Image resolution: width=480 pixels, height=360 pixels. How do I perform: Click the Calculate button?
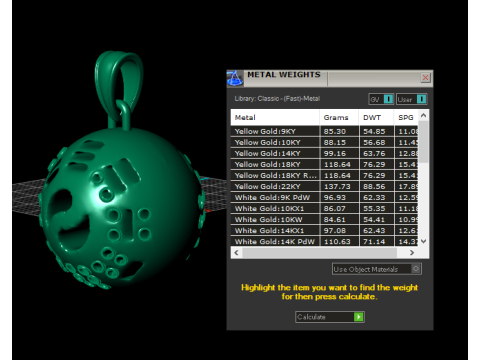click(330, 317)
